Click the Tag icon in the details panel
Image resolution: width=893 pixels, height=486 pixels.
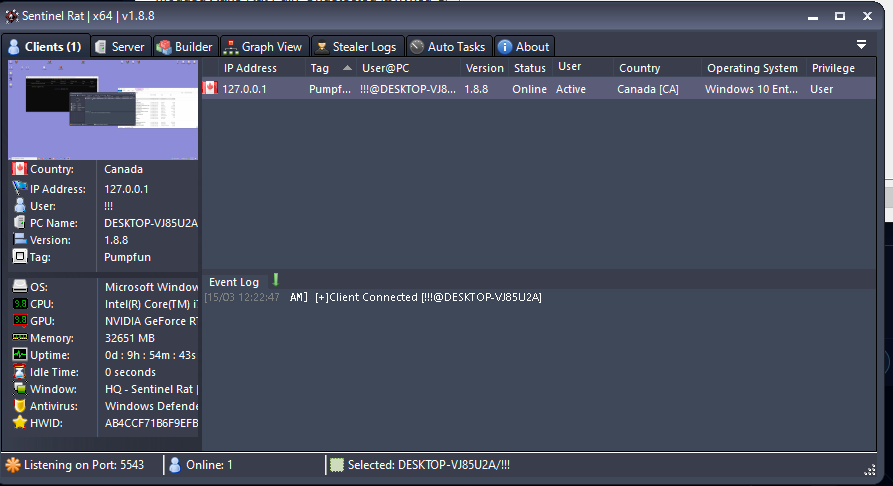20,256
